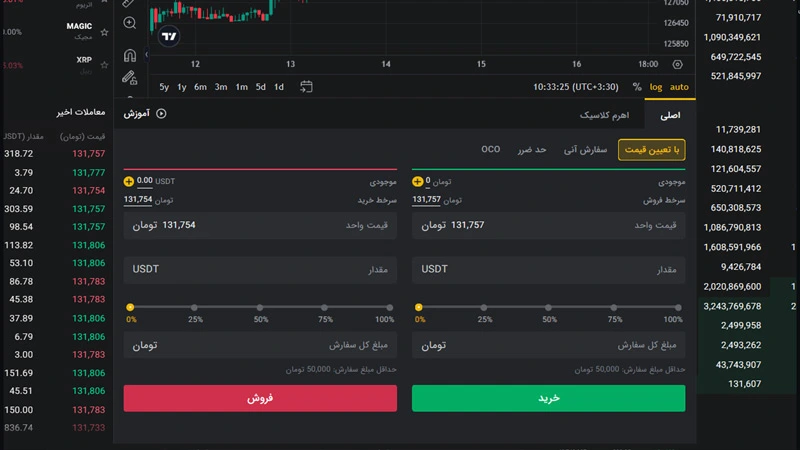Click buy amount USDT field

[x=548, y=269]
